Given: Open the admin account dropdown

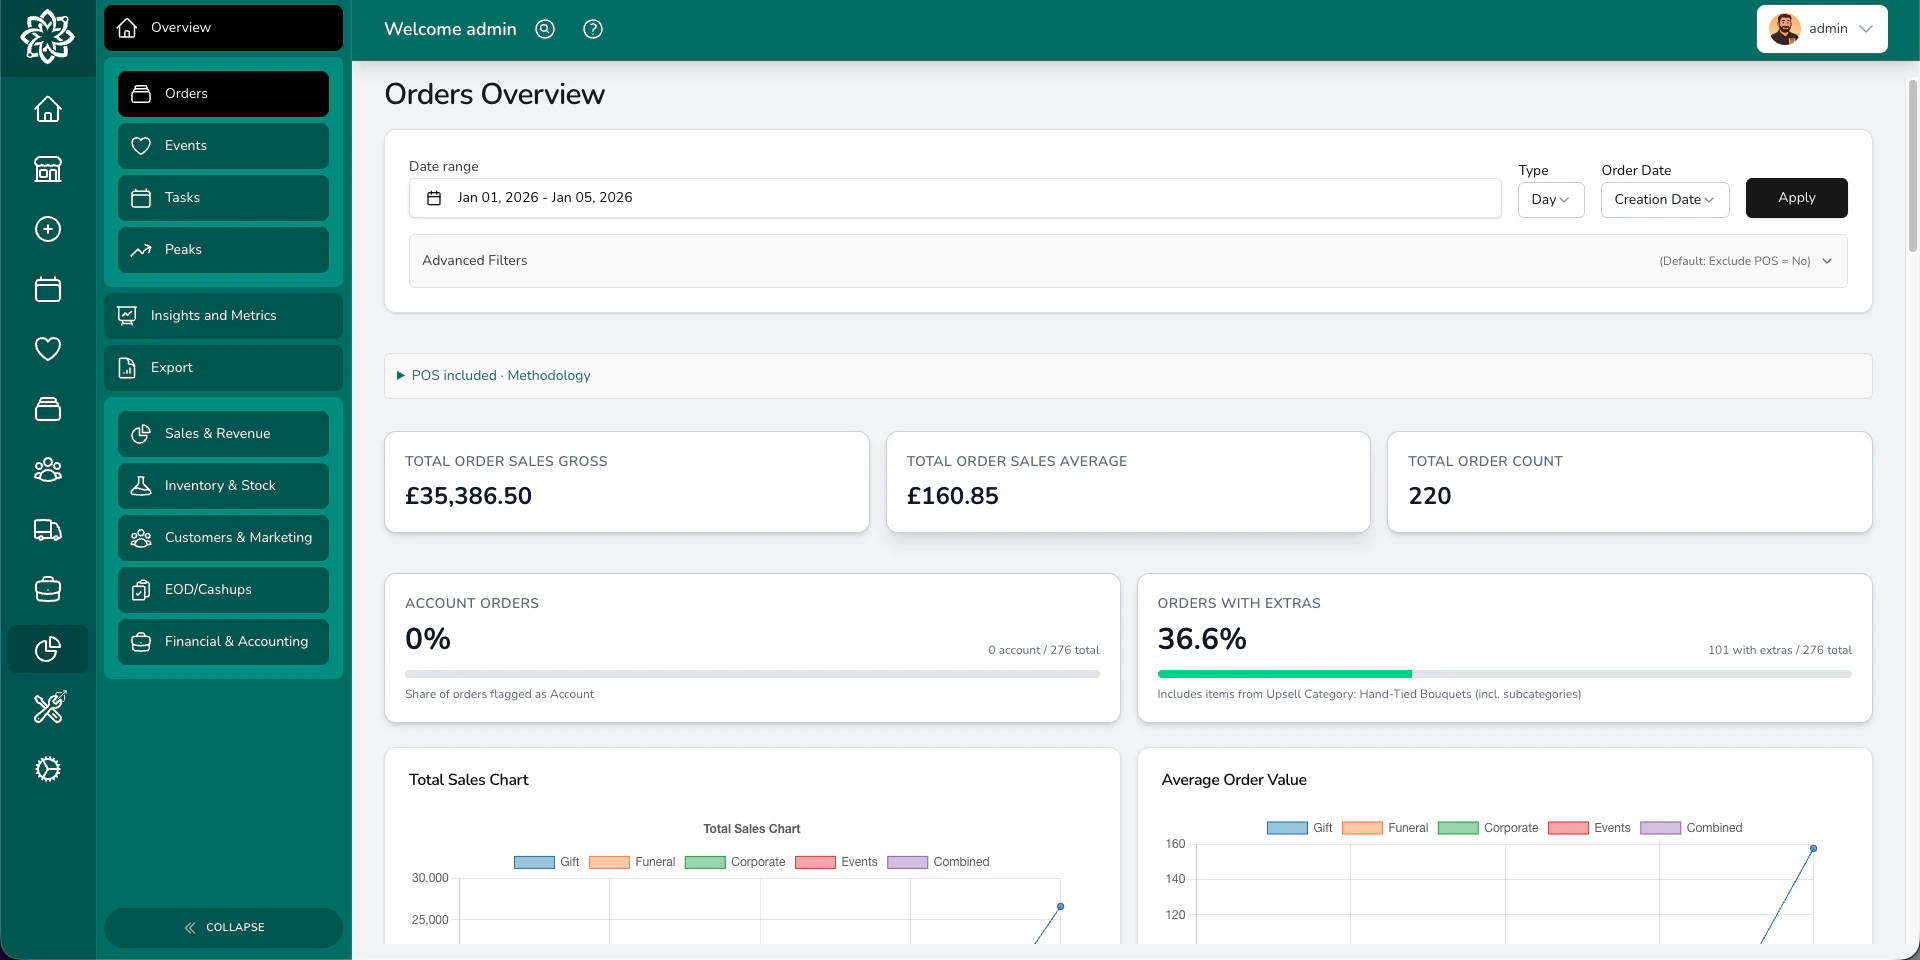Looking at the screenshot, I should click(1822, 28).
